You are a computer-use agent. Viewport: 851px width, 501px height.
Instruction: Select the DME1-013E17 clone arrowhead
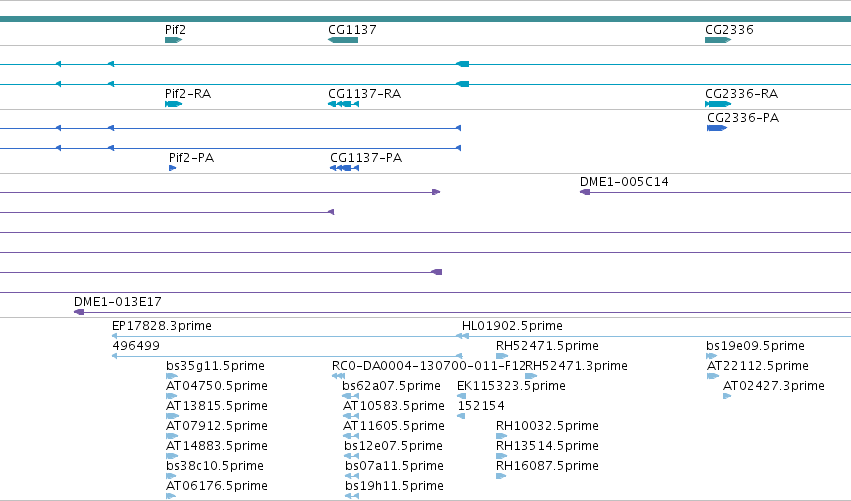point(79,312)
